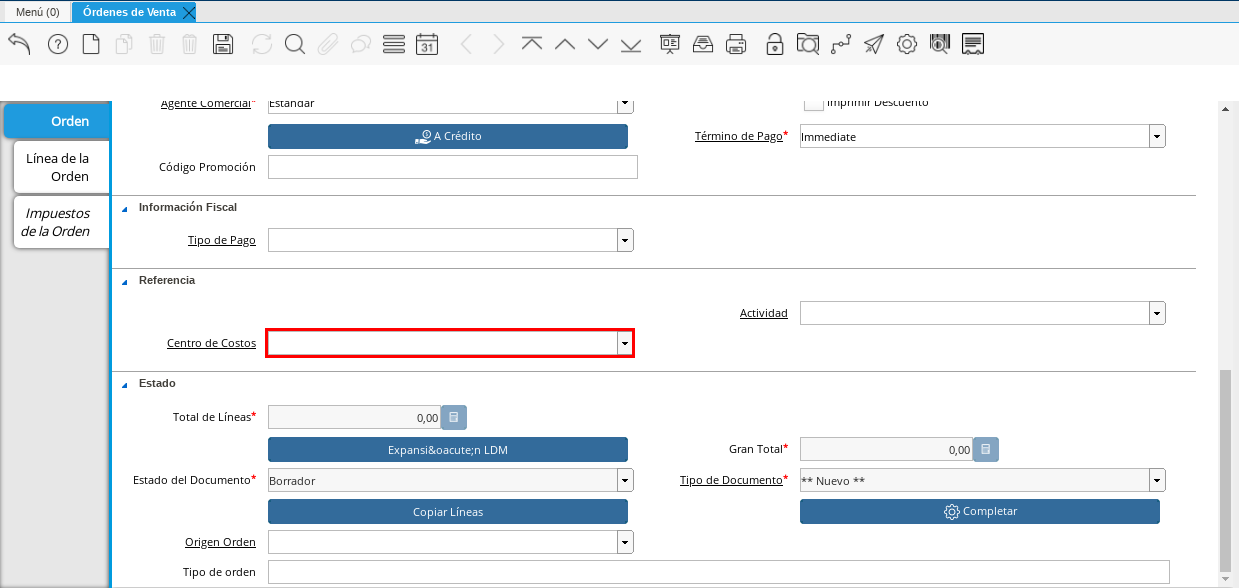
Task: Click the padlock lock record icon
Action: point(775,44)
